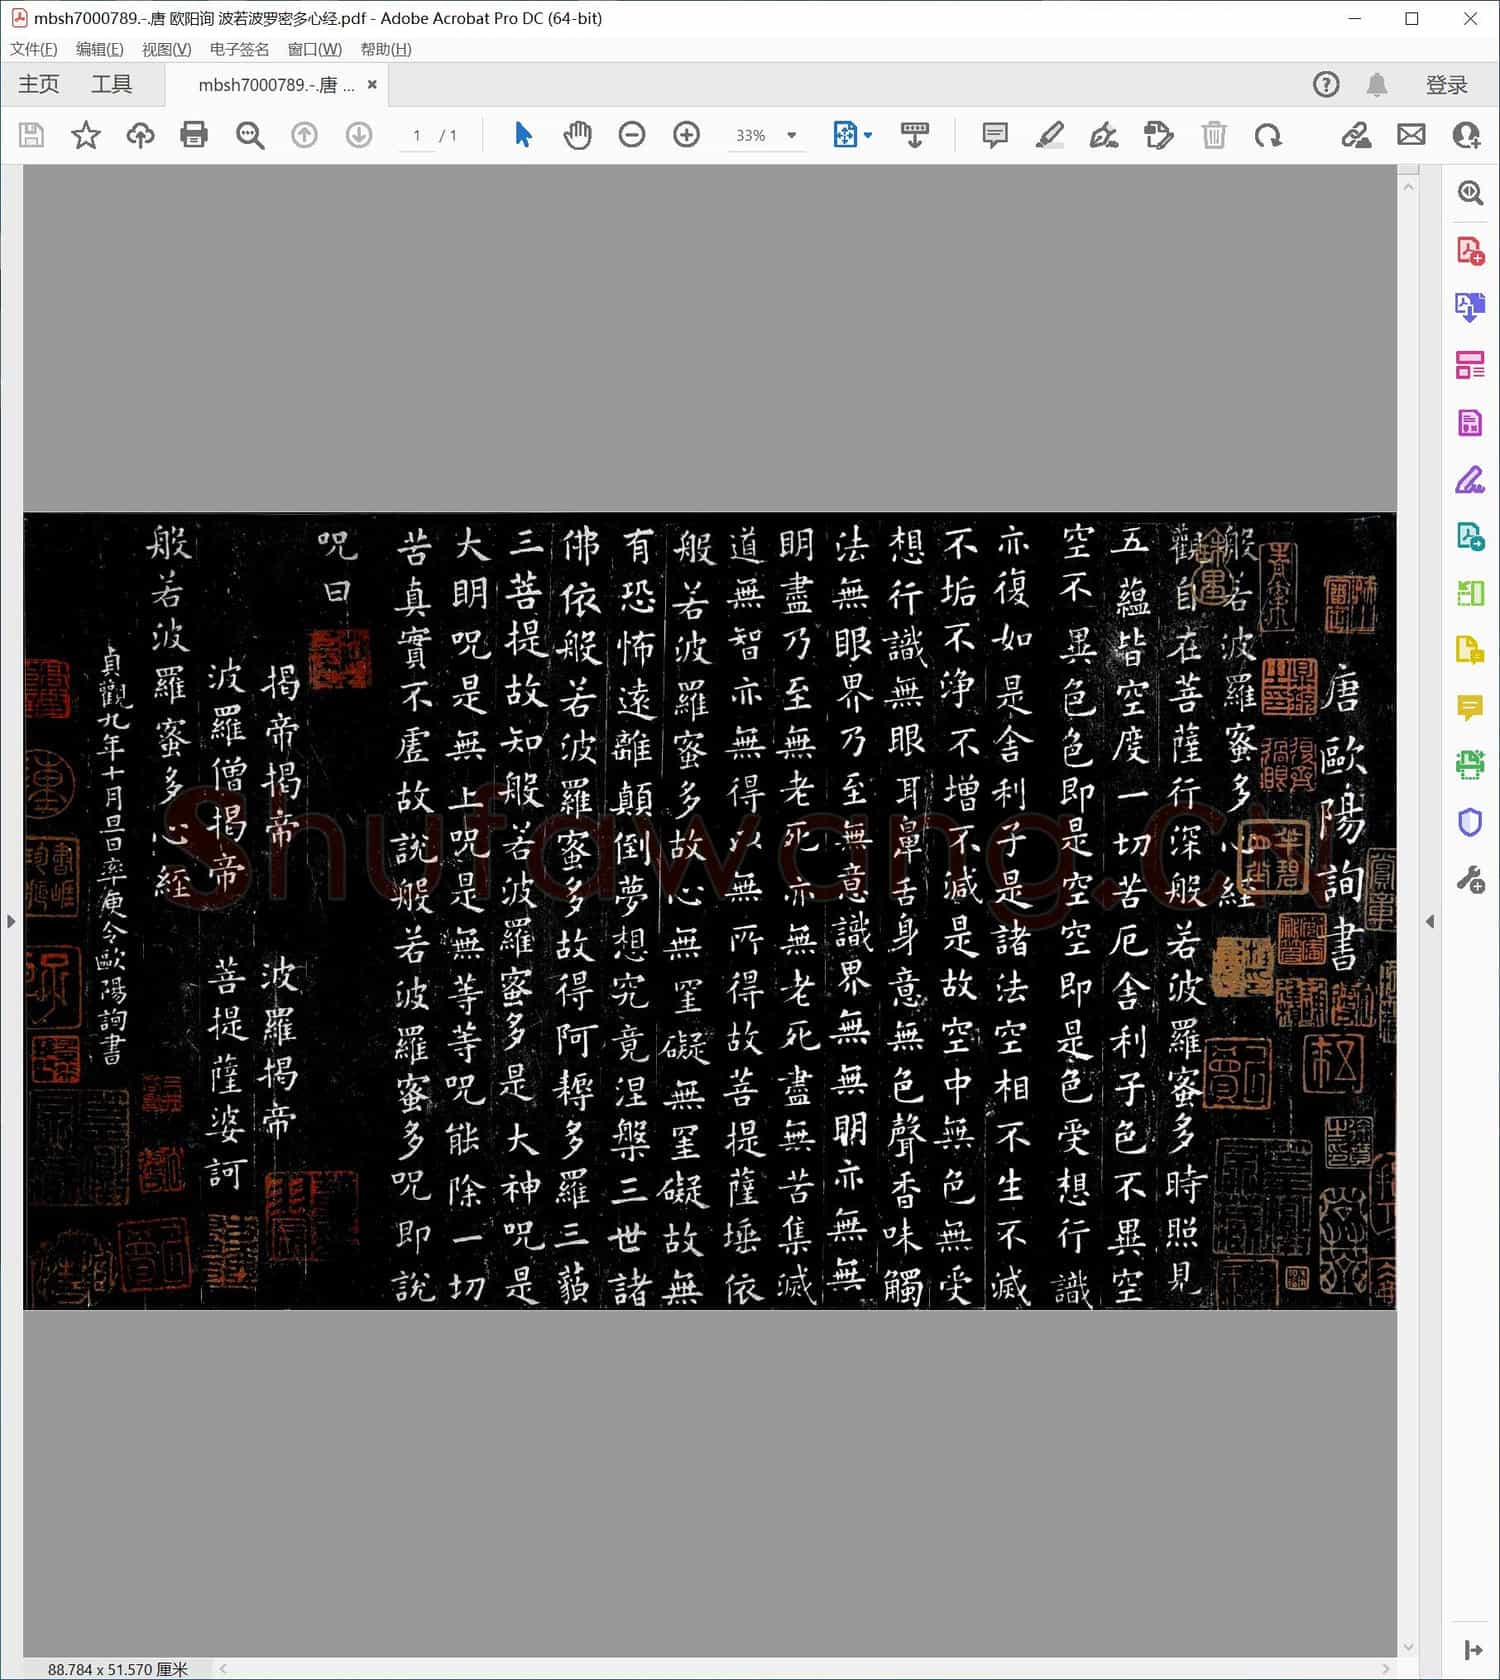Click the Zoom in plus icon

686,135
